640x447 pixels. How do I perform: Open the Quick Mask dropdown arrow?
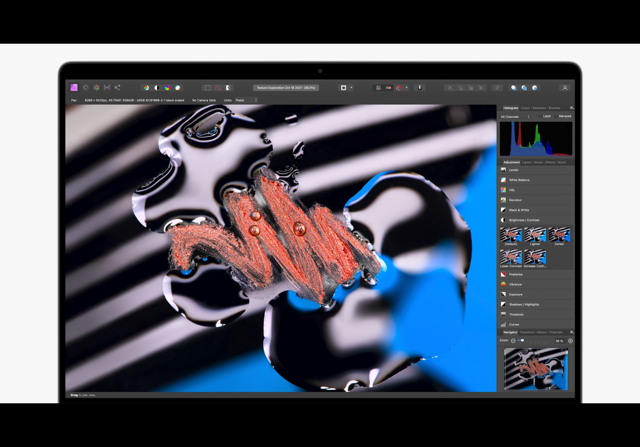tap(351, 88)
